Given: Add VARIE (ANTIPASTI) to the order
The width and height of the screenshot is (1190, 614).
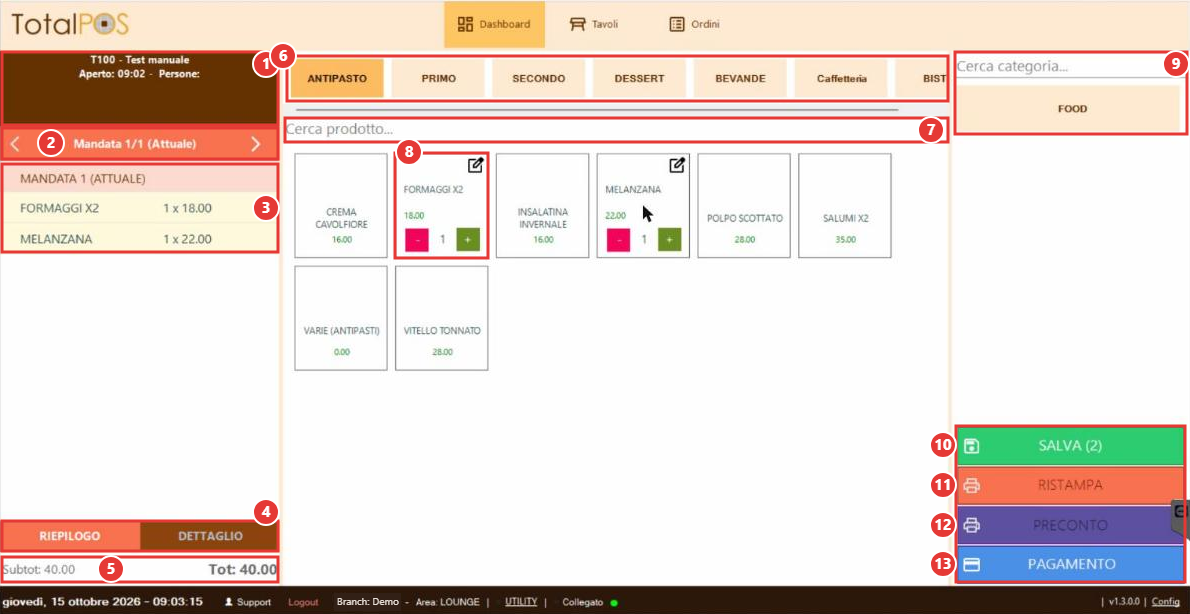Looking at the screenshot, I should [x=341, y=318].
